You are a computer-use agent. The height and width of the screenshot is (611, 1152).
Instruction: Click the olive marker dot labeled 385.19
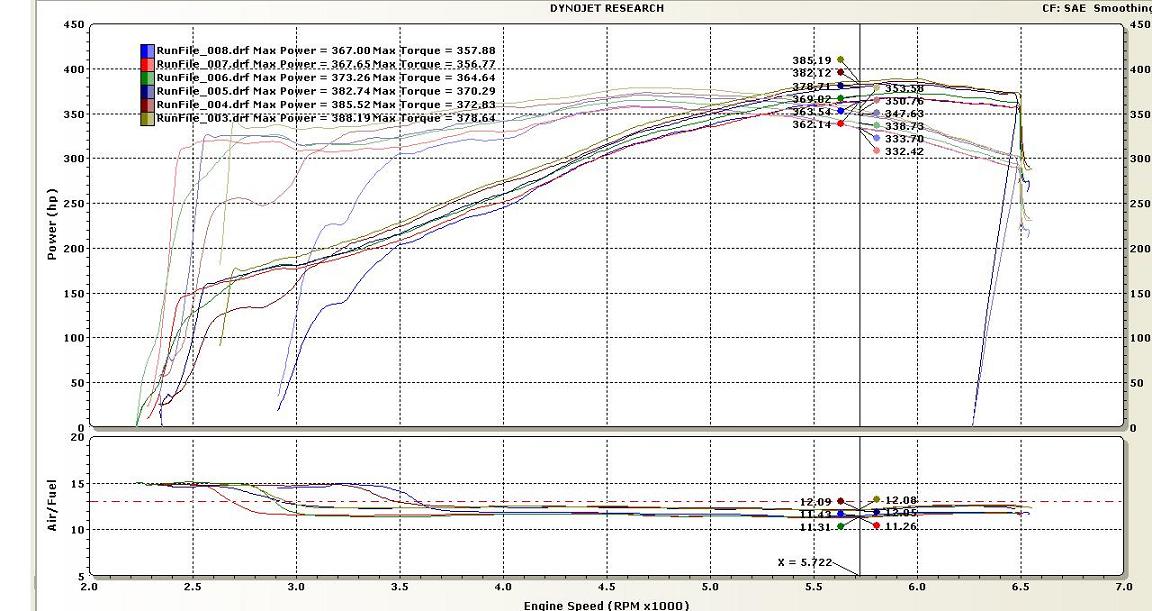(x=841, y=60)
